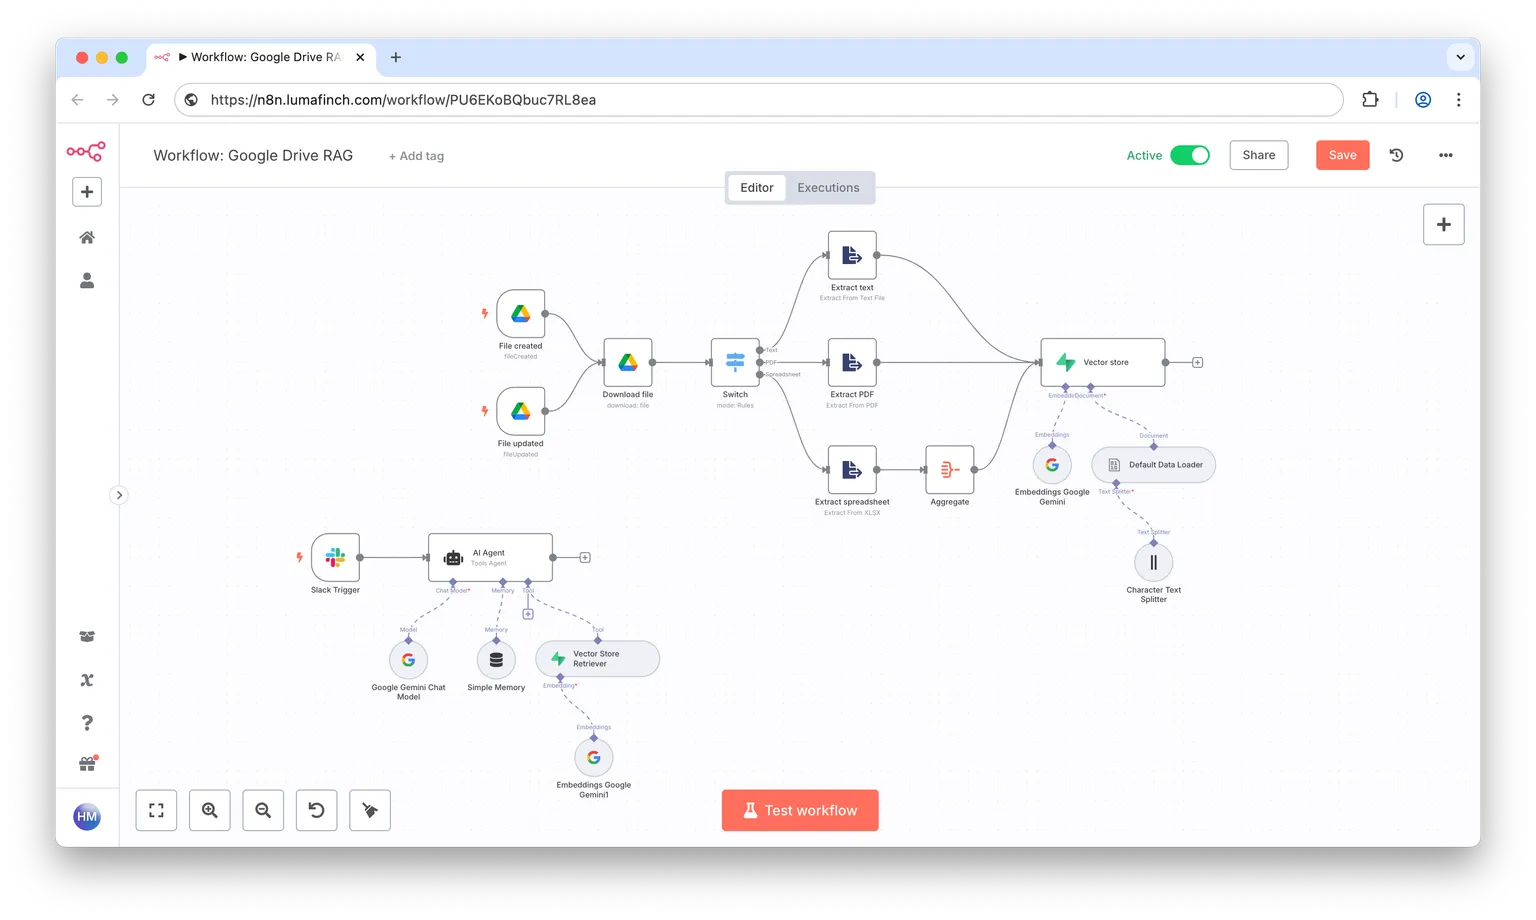
Task: Click the tidy up nodes broom icon
Action: [370, 810]
